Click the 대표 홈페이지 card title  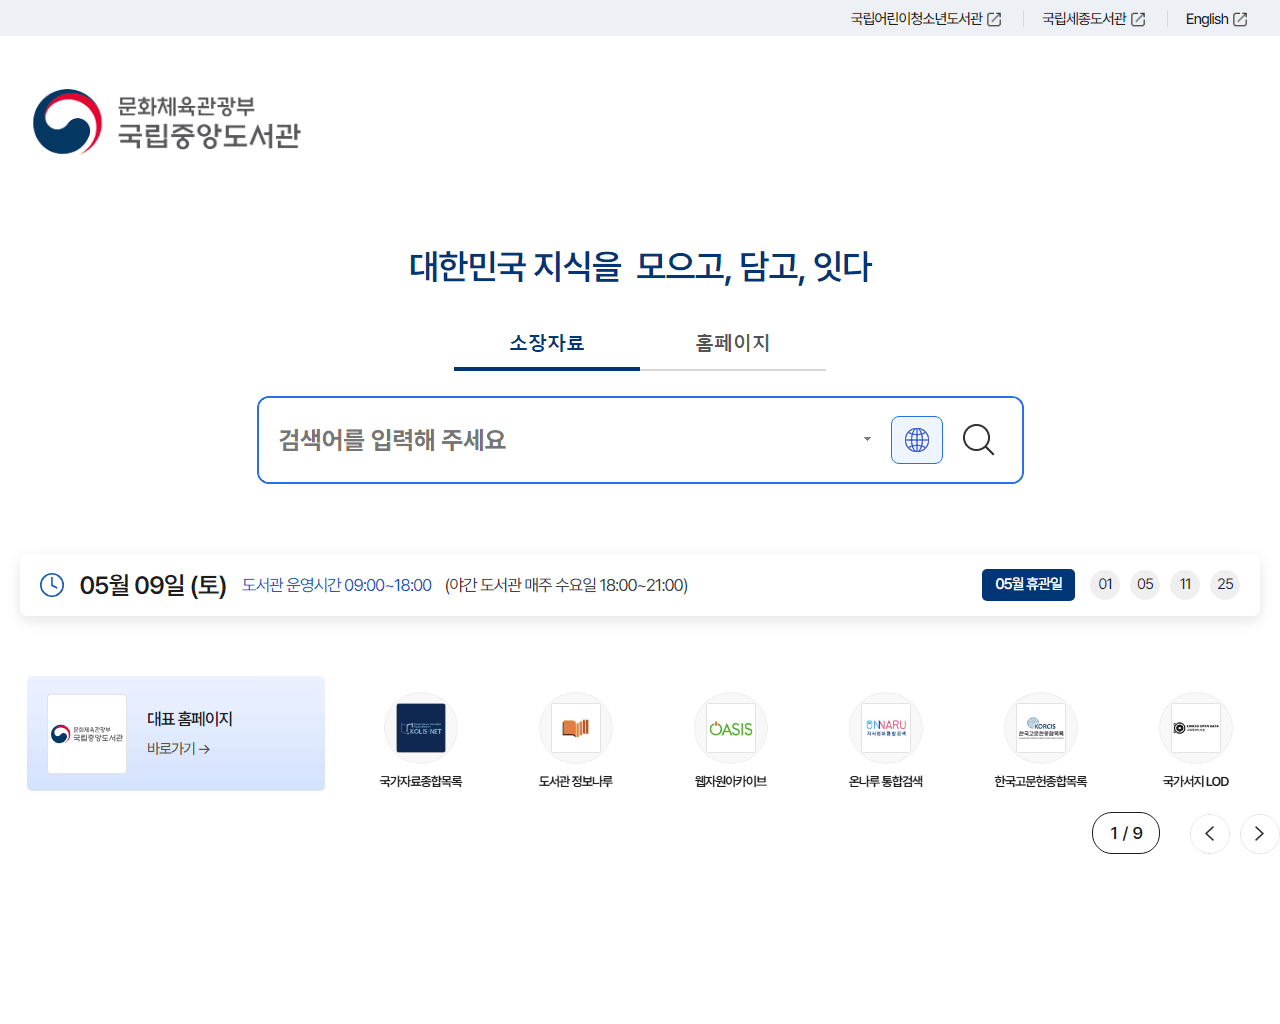(190, 719)
